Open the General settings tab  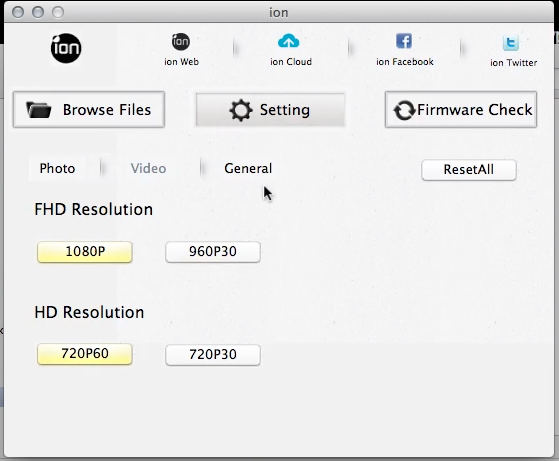(x=248, y=168)
